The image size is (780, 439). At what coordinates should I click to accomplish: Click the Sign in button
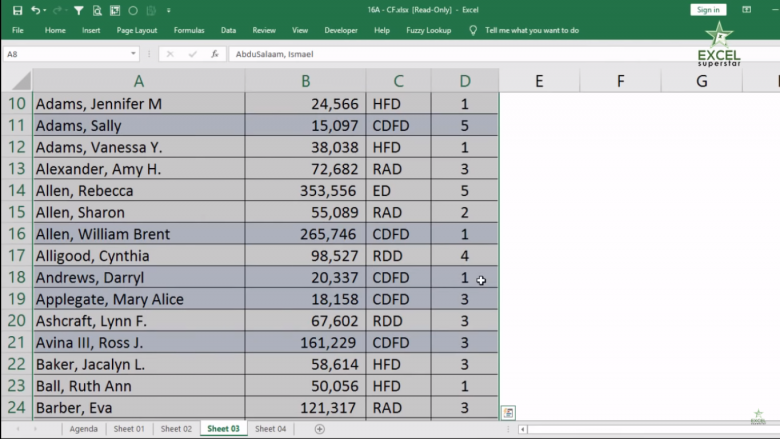[708, 10]
